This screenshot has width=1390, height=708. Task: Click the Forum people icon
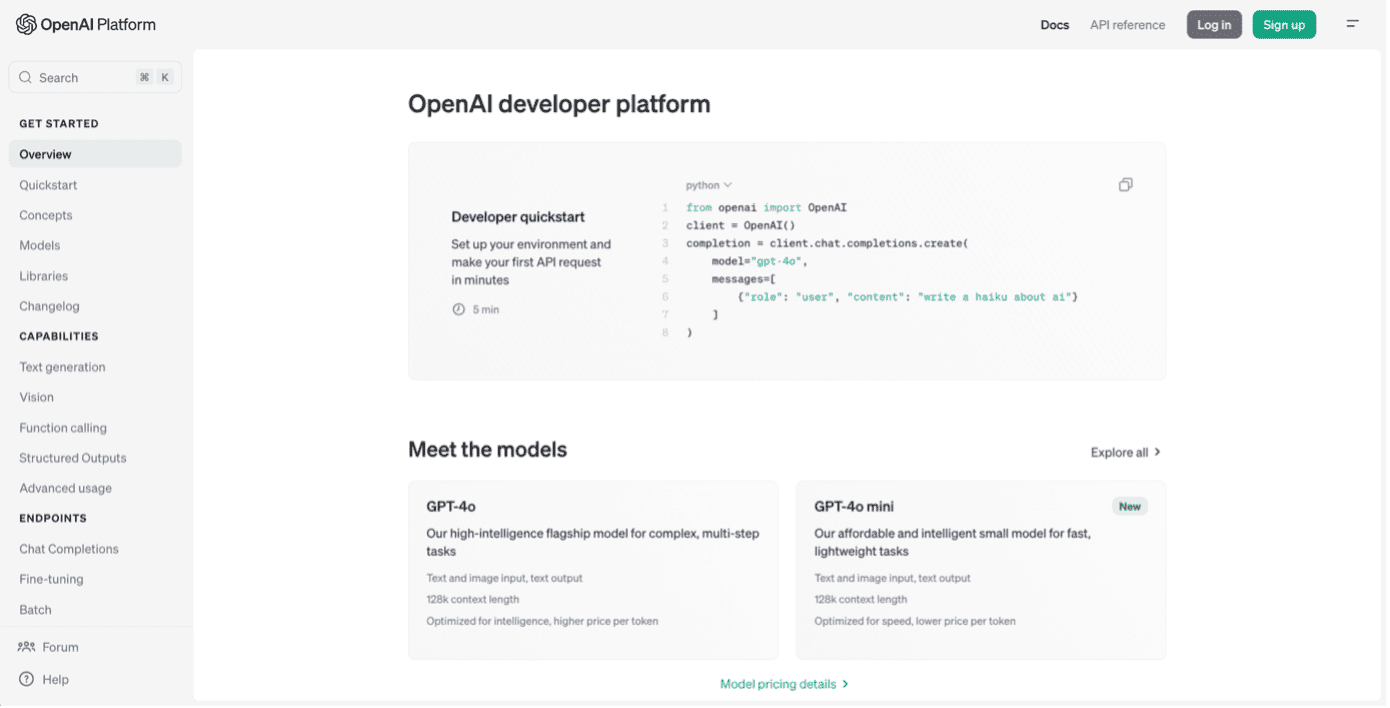coord(27,648)
